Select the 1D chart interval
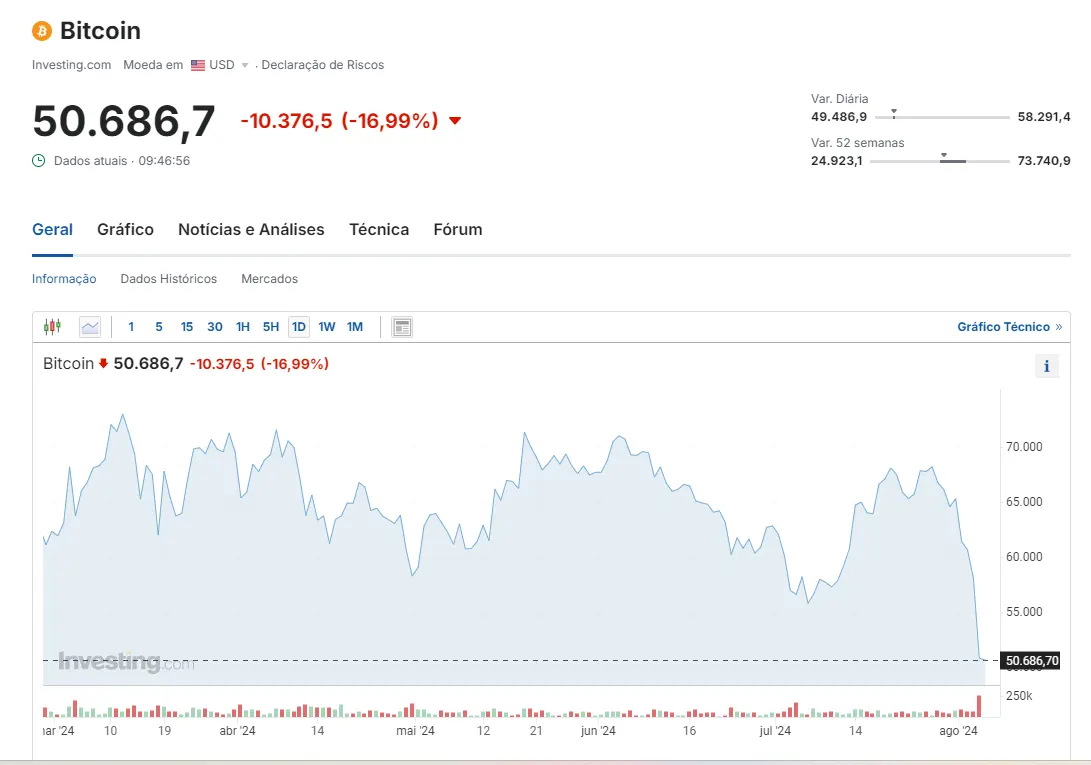1091x765 pixels. tap(299, 327)
